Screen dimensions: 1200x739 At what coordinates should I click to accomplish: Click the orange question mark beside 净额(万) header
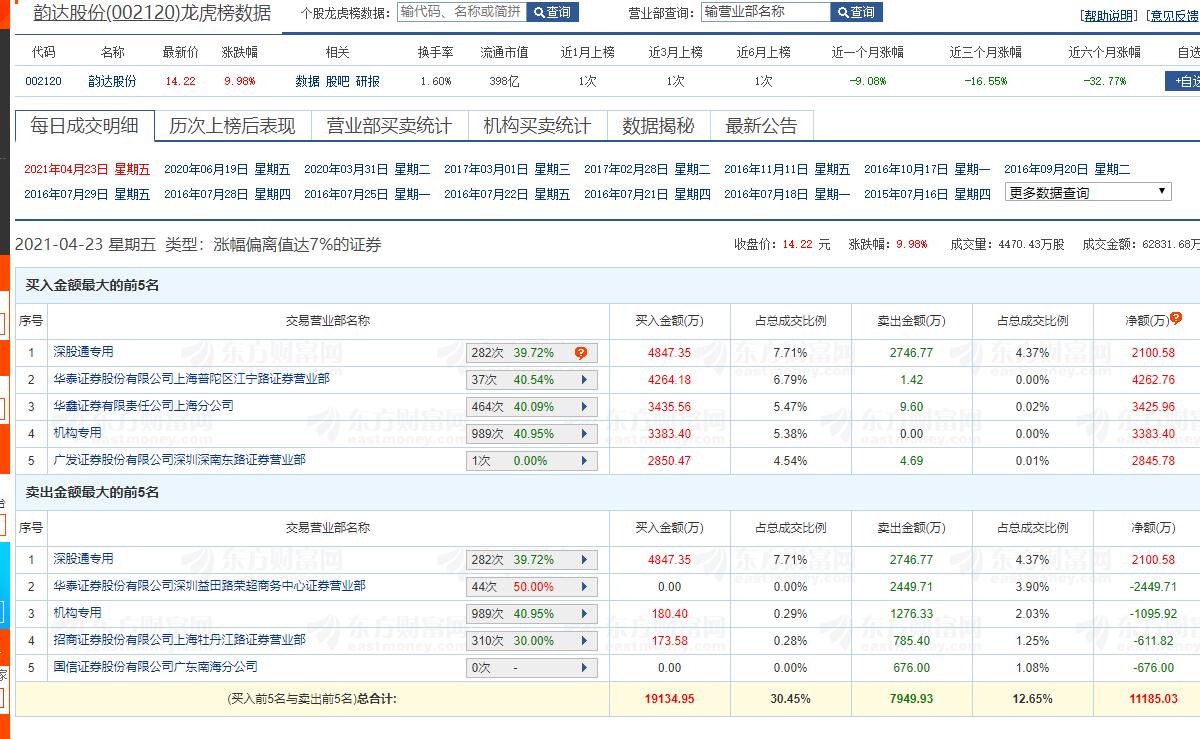pyautogui.click(x=1175, y=319)
